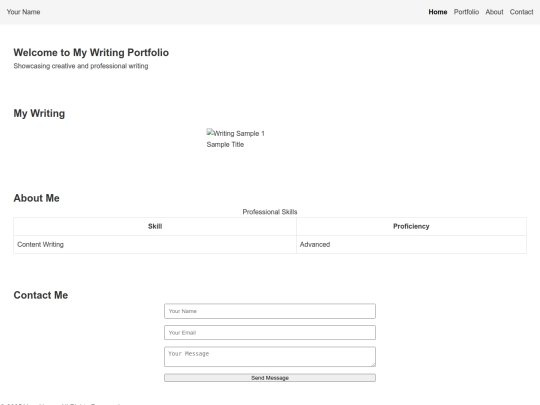
Task: Go to the About nav link
Action: click(494, 12)
